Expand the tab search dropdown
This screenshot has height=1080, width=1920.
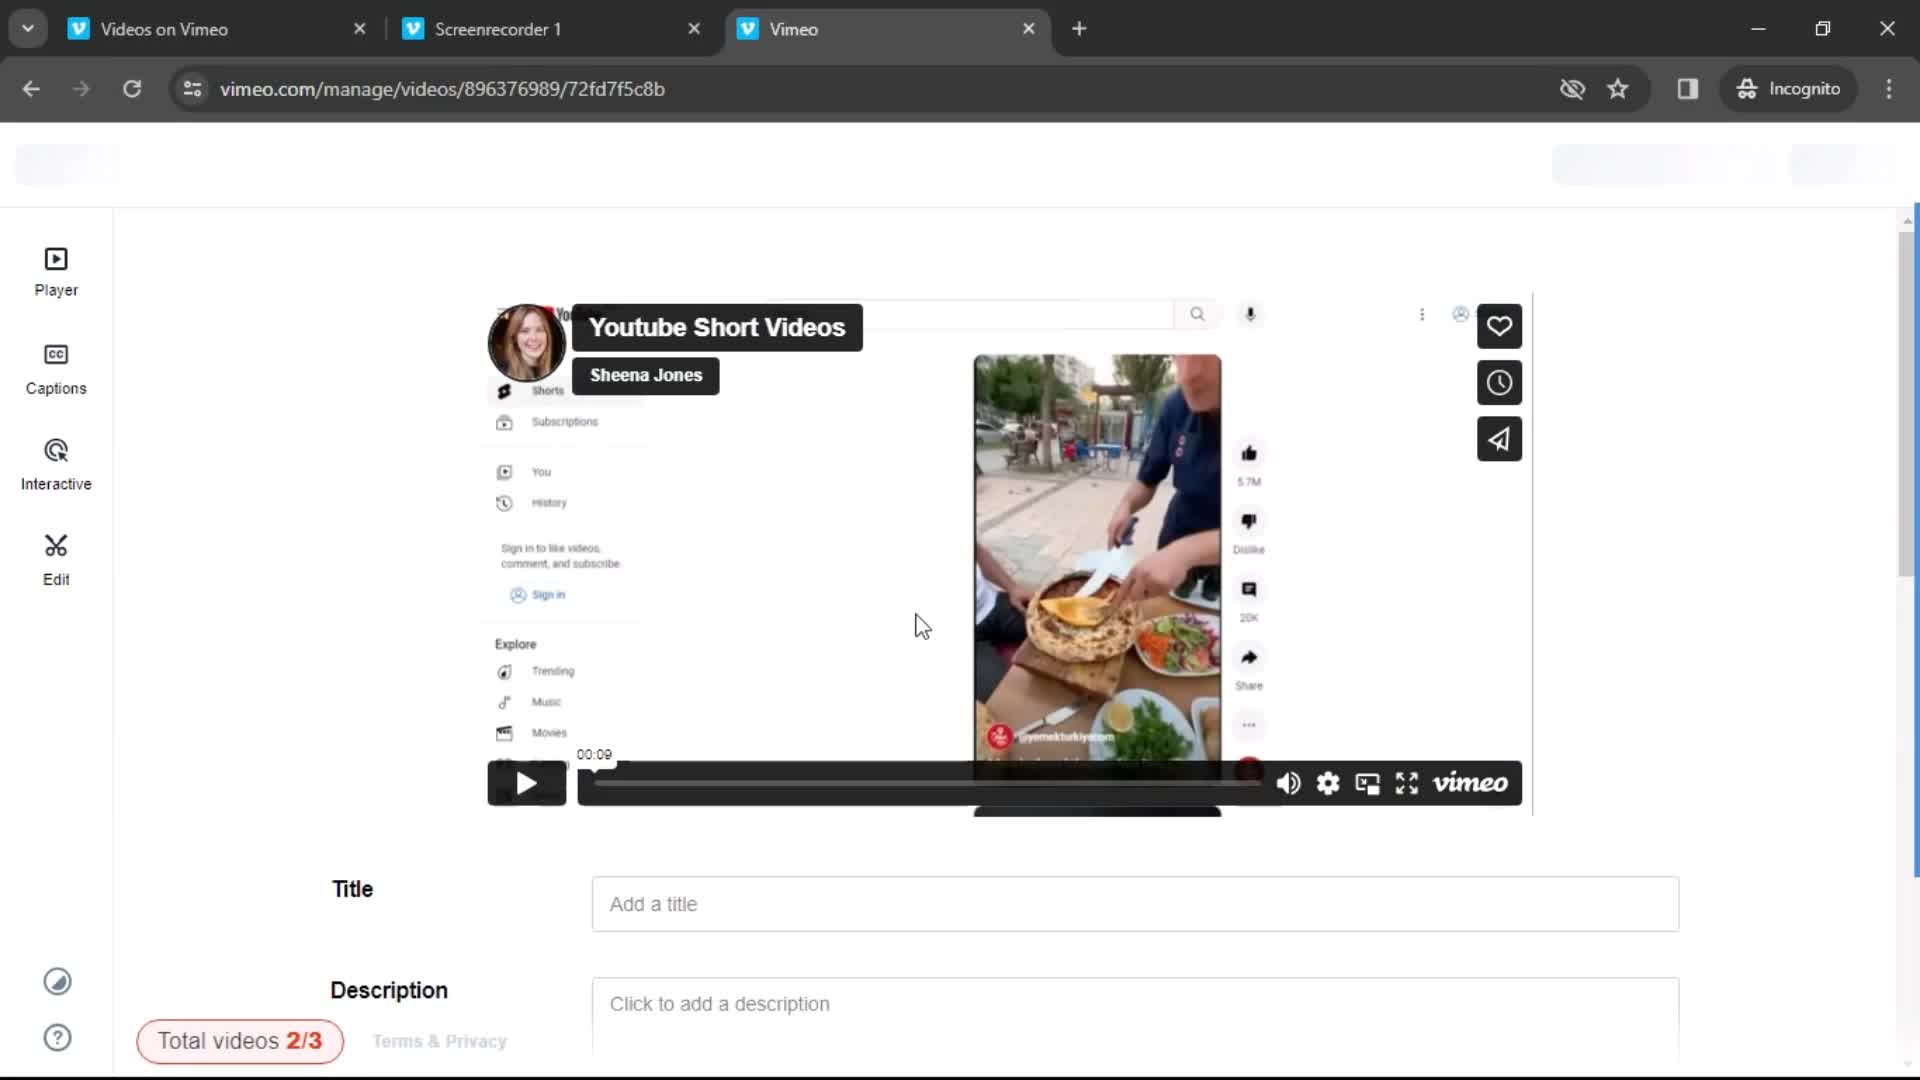coord(28,29)
